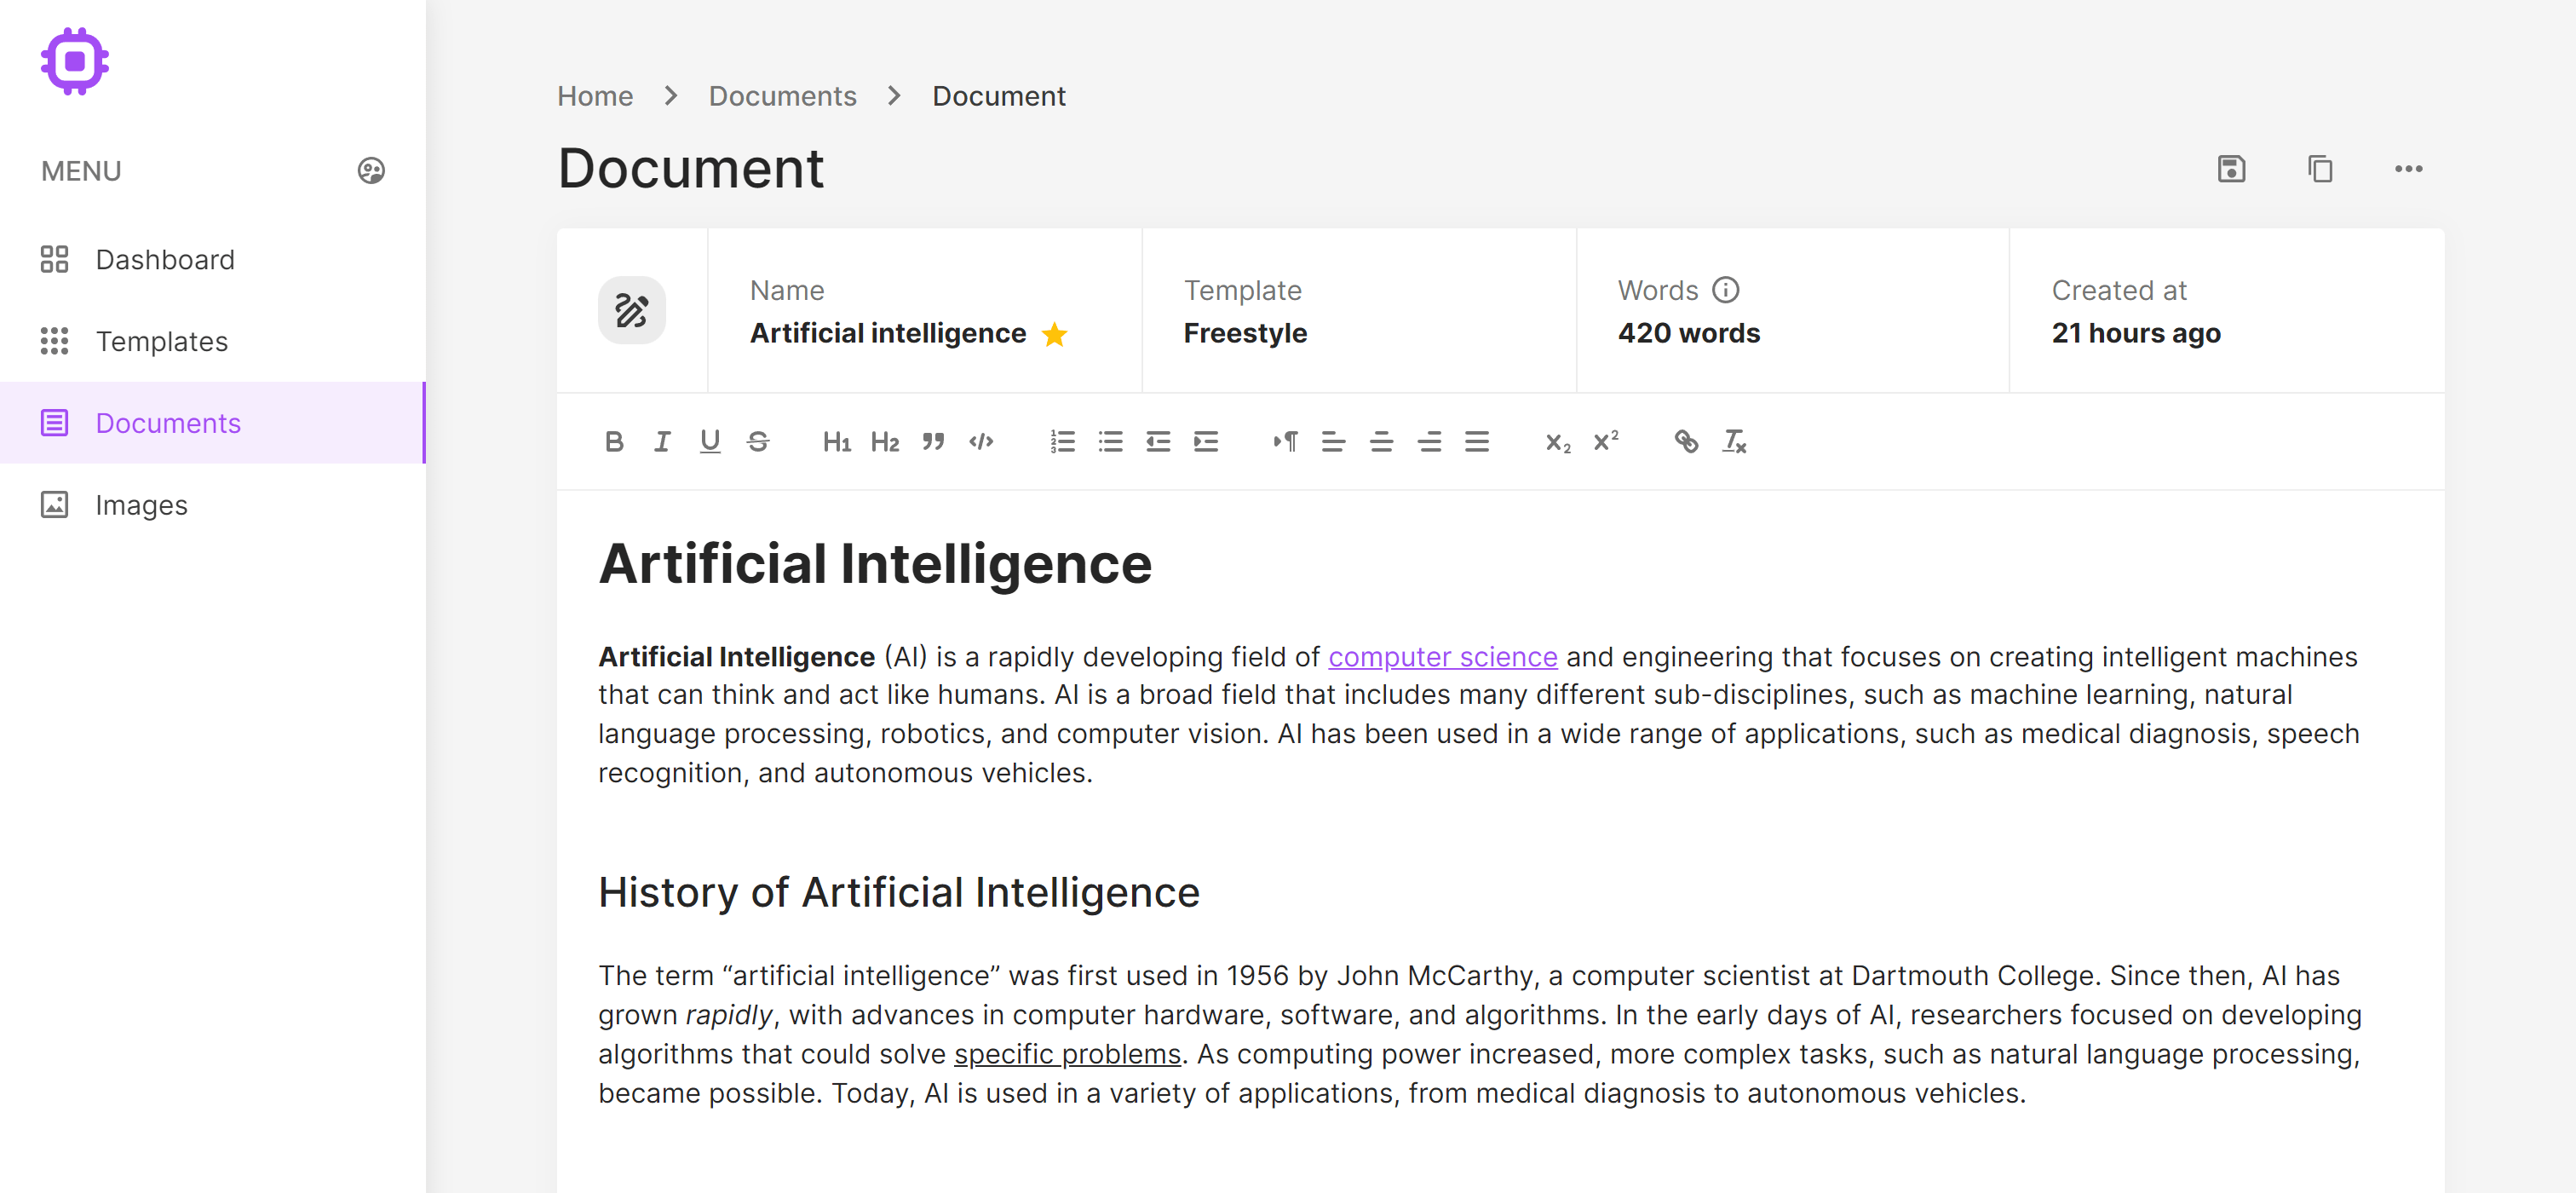Image resolution: width=2576 pixels, height=1193 pixels.
Task: Insert inline code formatting
Action: click(x=982, y=441)
